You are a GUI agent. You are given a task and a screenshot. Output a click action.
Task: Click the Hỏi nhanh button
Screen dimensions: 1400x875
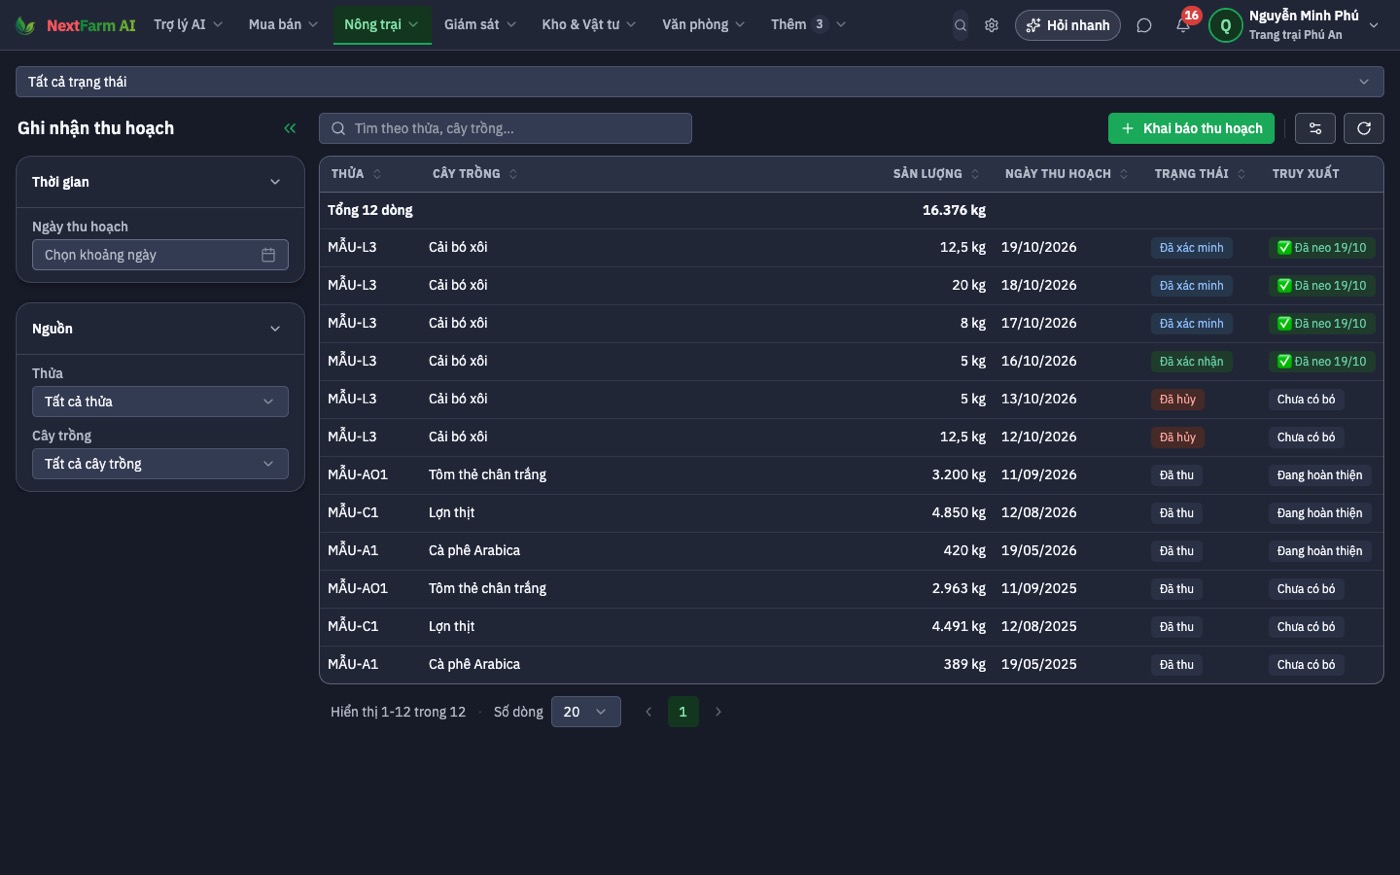click(1068, 25)
